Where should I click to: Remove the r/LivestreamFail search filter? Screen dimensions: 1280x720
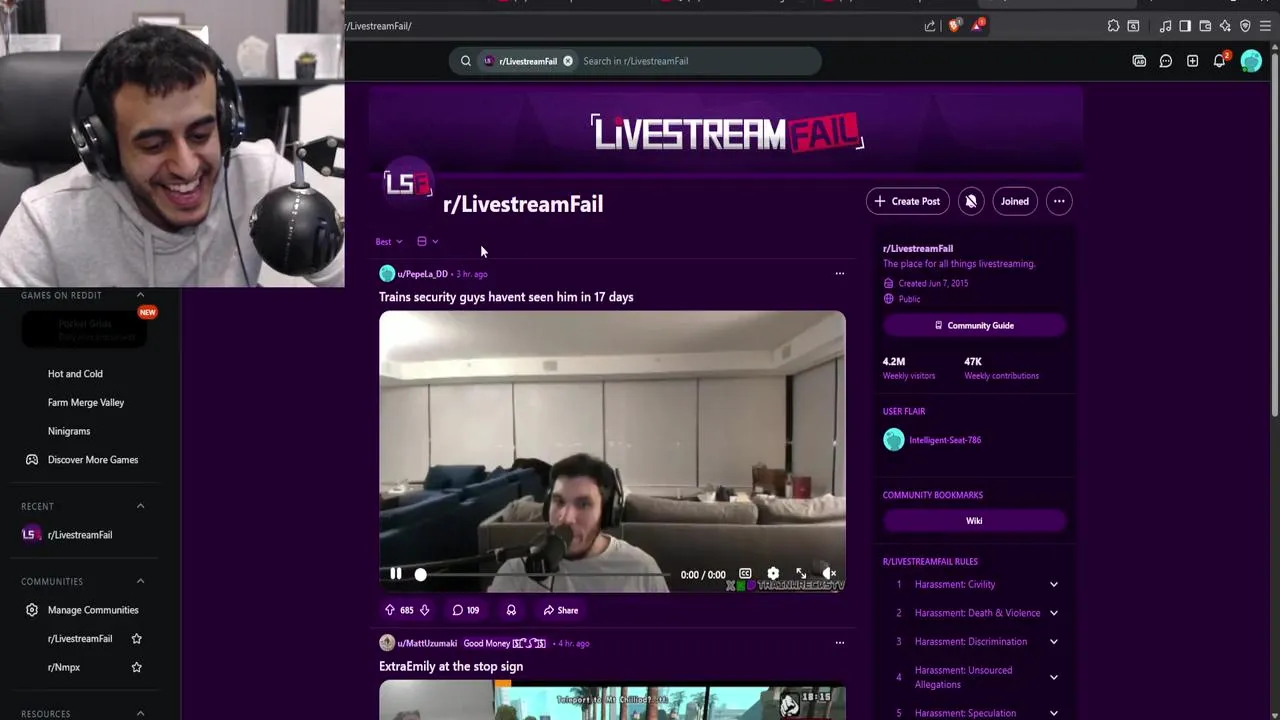tap(568, 61)
